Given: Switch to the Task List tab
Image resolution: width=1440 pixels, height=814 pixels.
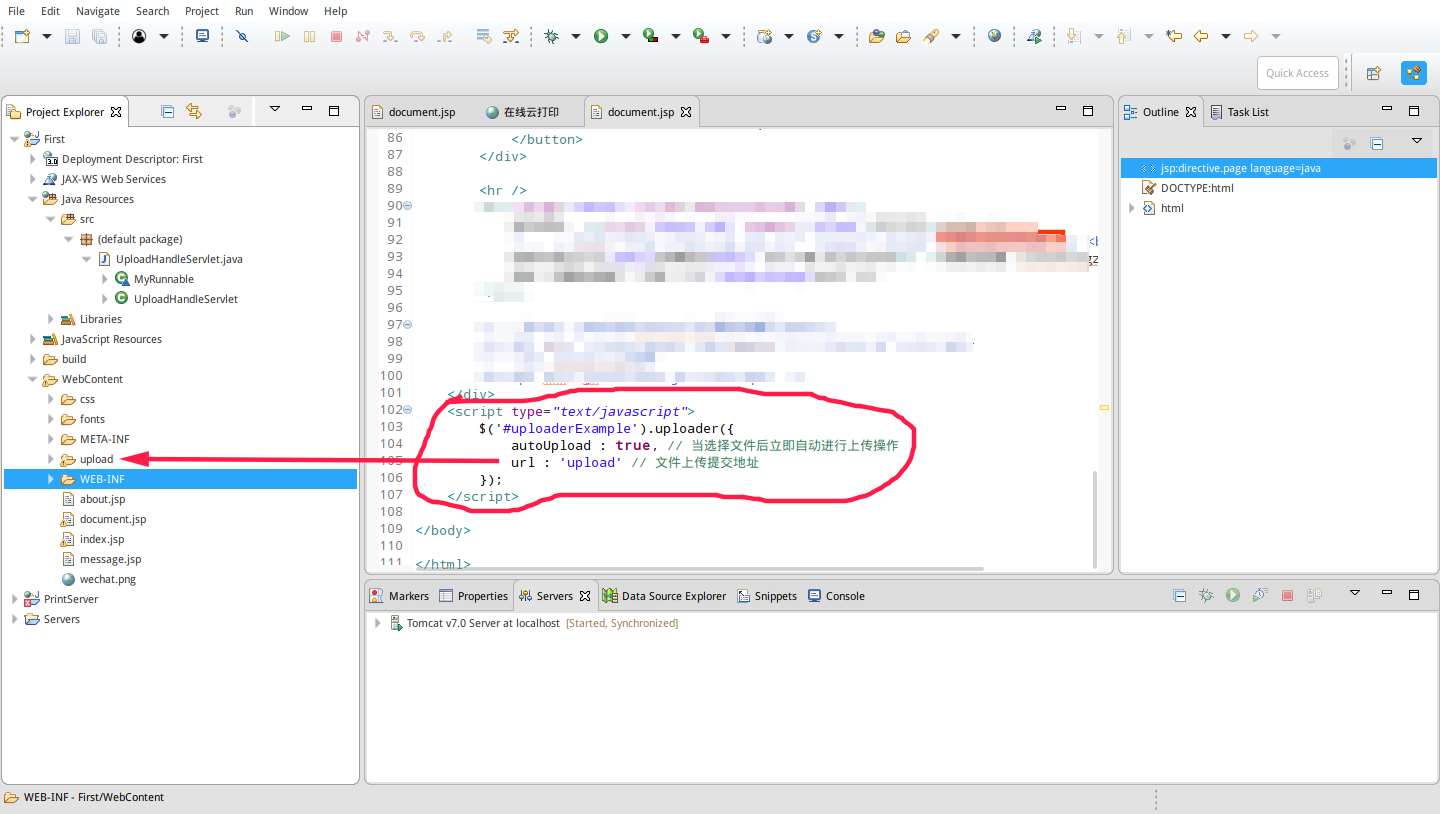Looking at the screenshot, I should [x=1239, y=112].
